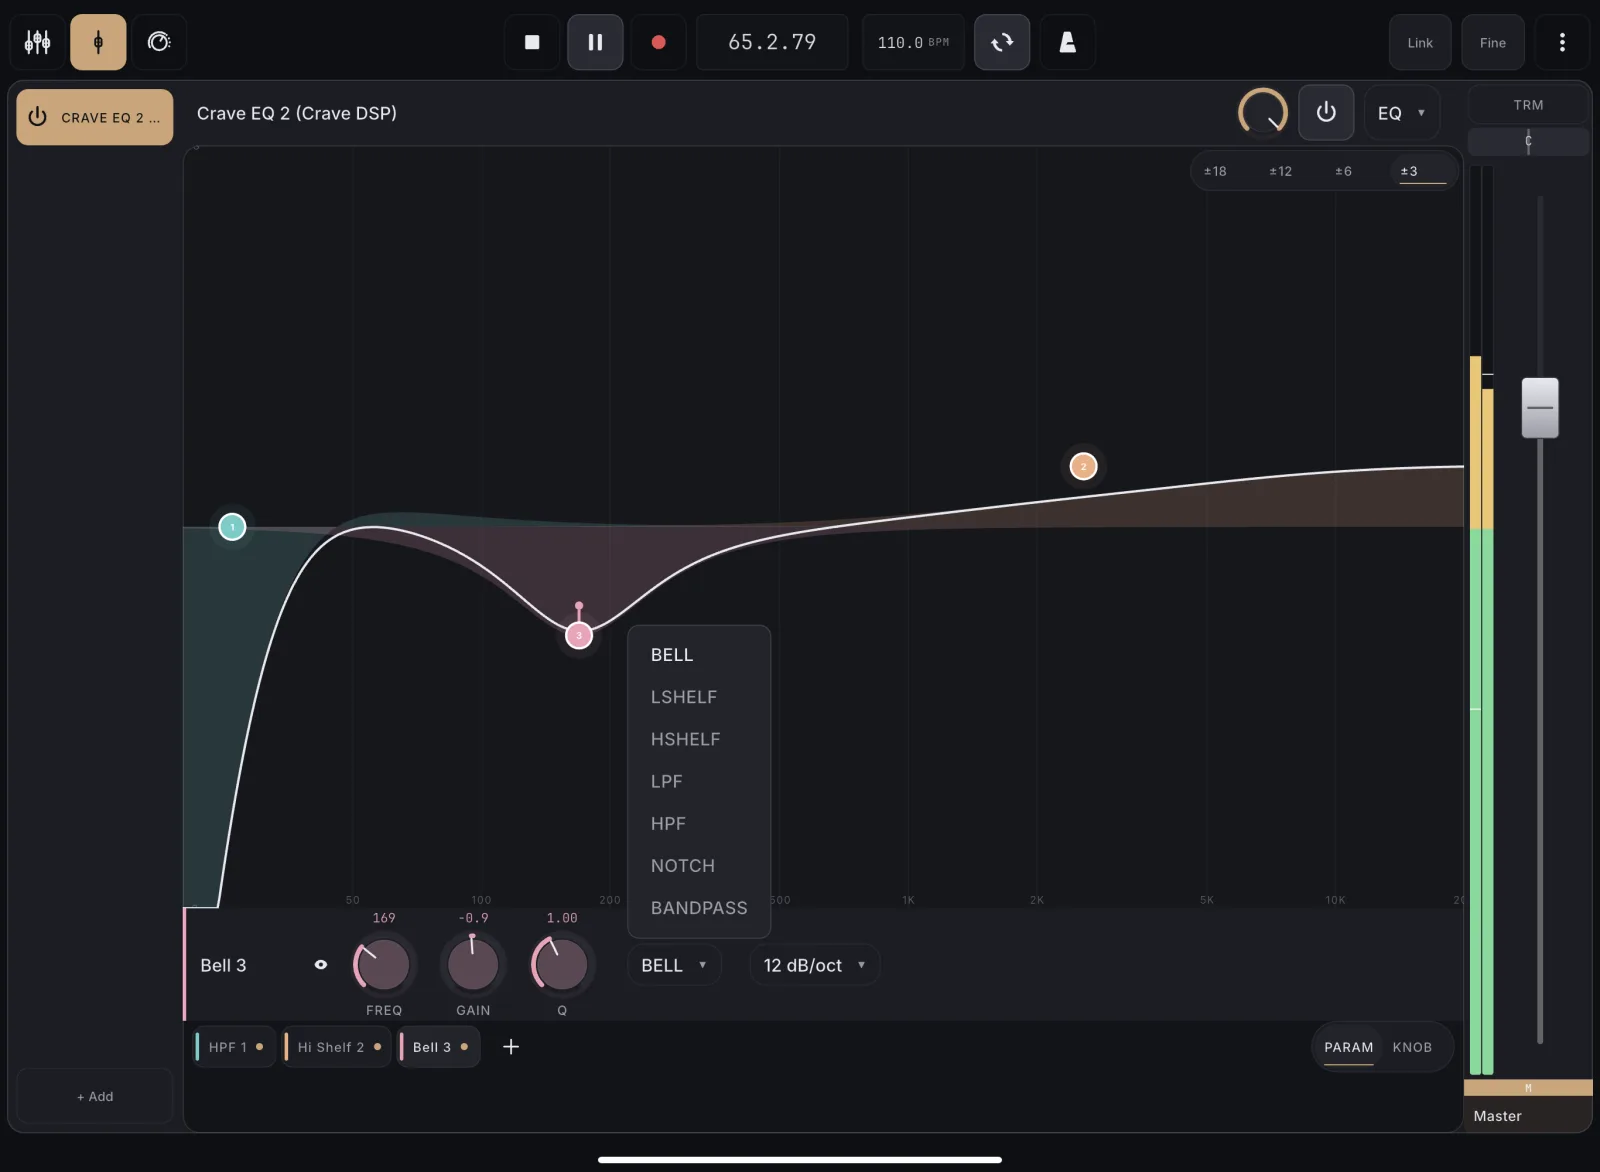This screenshot has width=1600, height=1172.
Task: Choose NOTCH filter type
Action: pos(698,866)
